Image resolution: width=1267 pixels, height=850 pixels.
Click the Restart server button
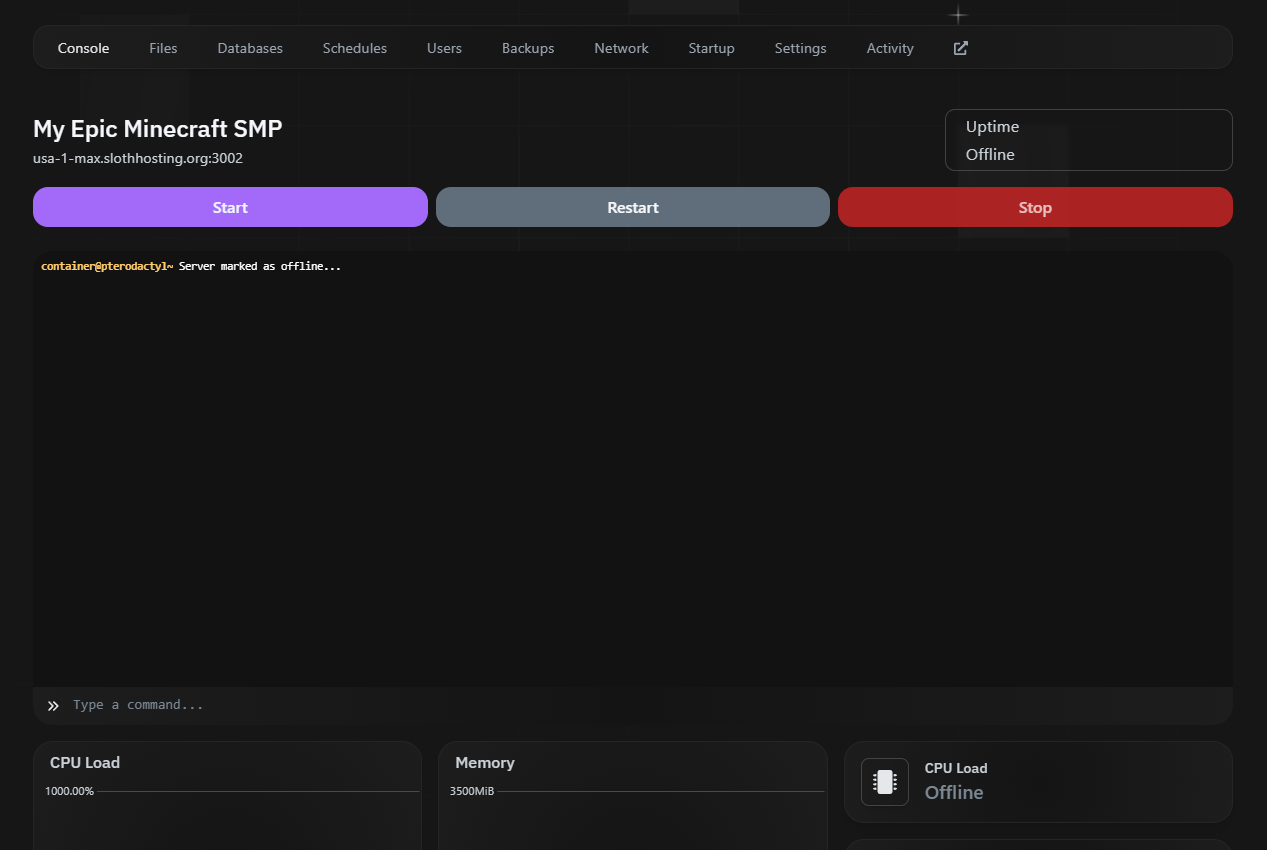click(632, 207)
